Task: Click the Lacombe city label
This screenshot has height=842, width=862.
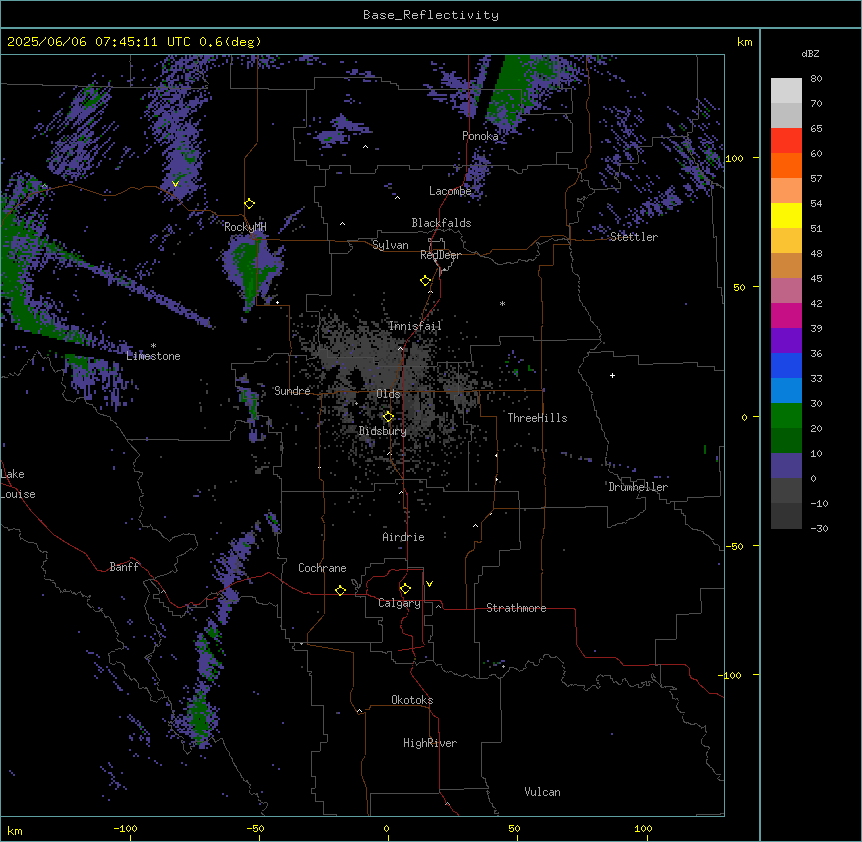Action: [x=450, y=191]
